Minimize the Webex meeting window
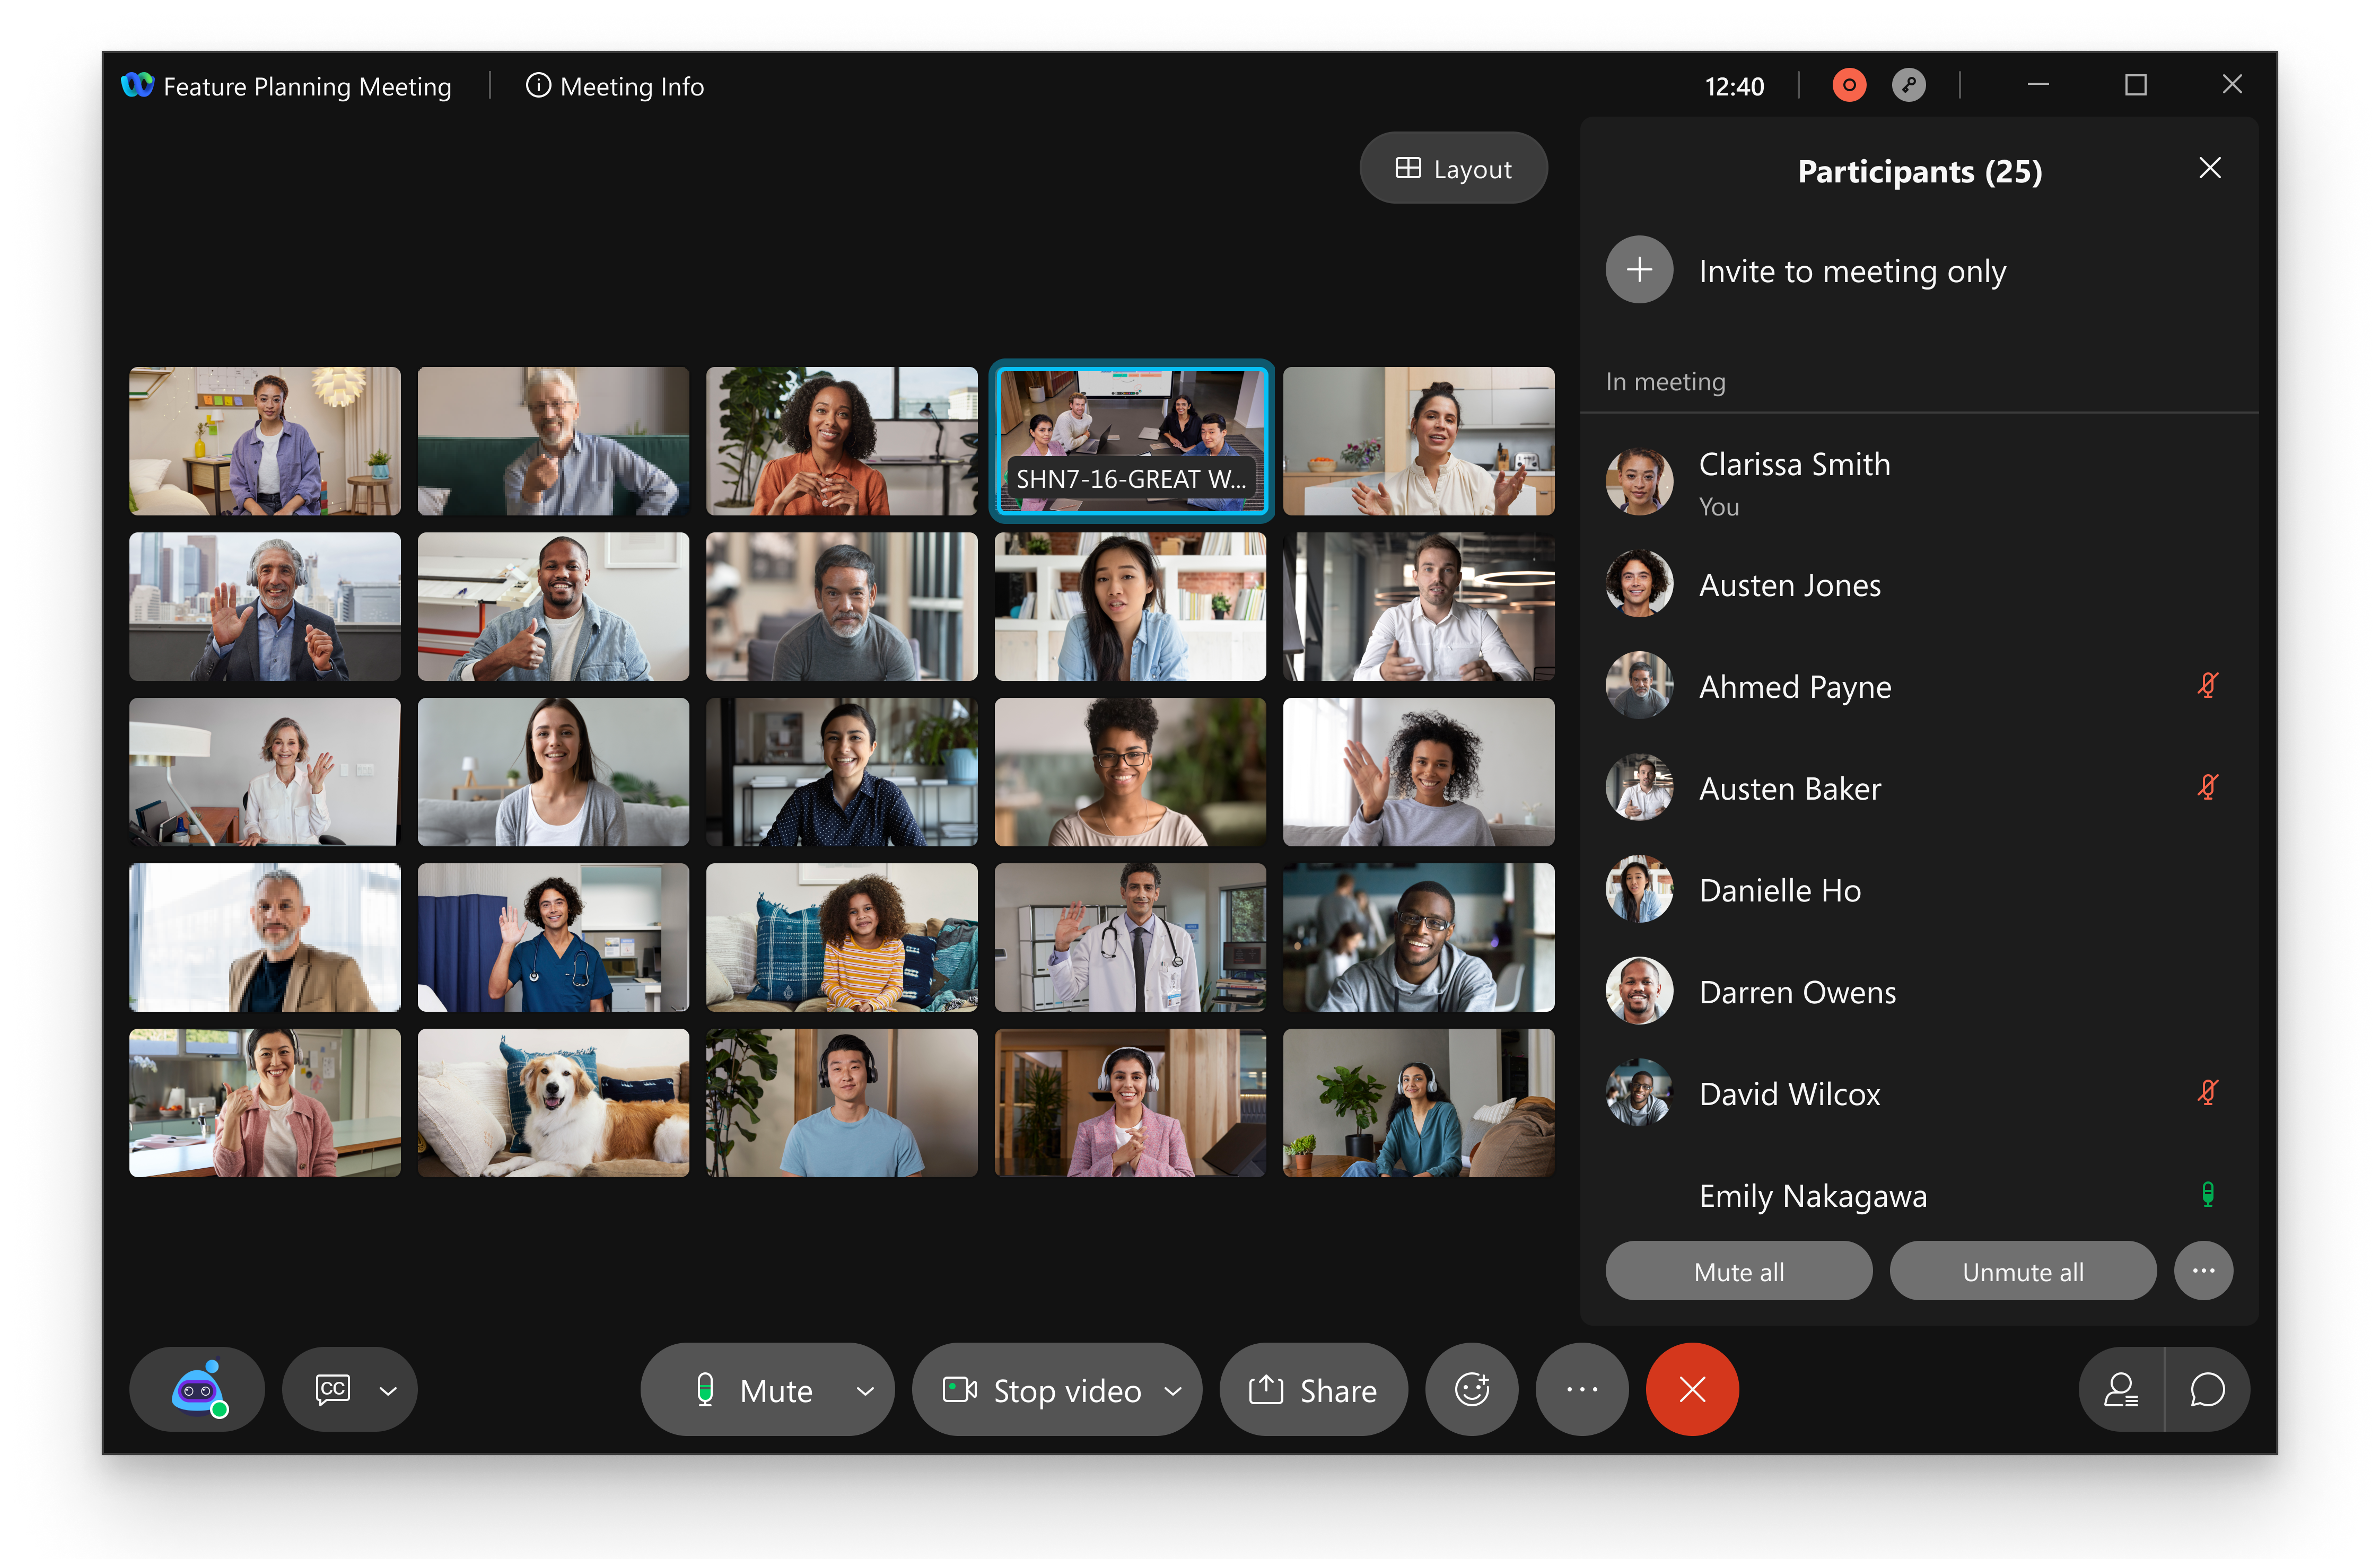The width and height of the screenshot is (2380, 1559). pyautogui.click(x=2038, y=85)
